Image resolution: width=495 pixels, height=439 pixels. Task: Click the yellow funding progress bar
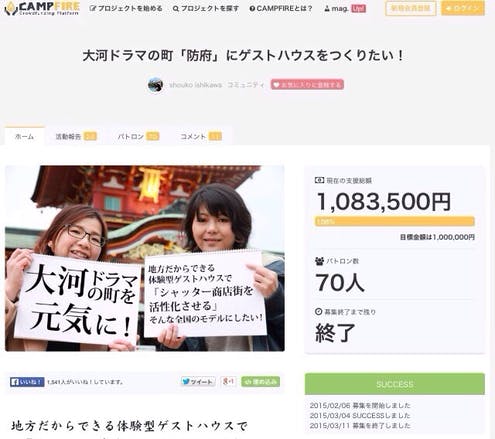click(395, 221)
